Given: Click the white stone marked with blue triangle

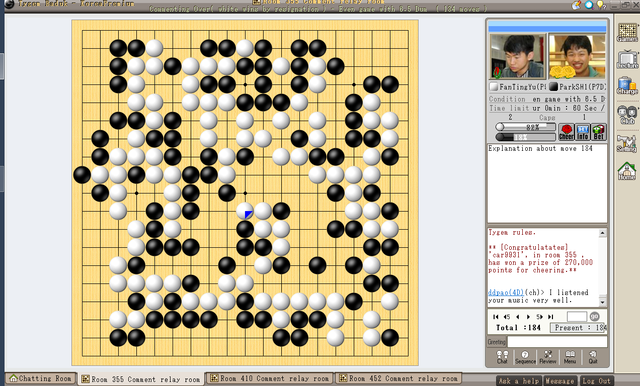Looking at the screenshot, I should point(245,211).
